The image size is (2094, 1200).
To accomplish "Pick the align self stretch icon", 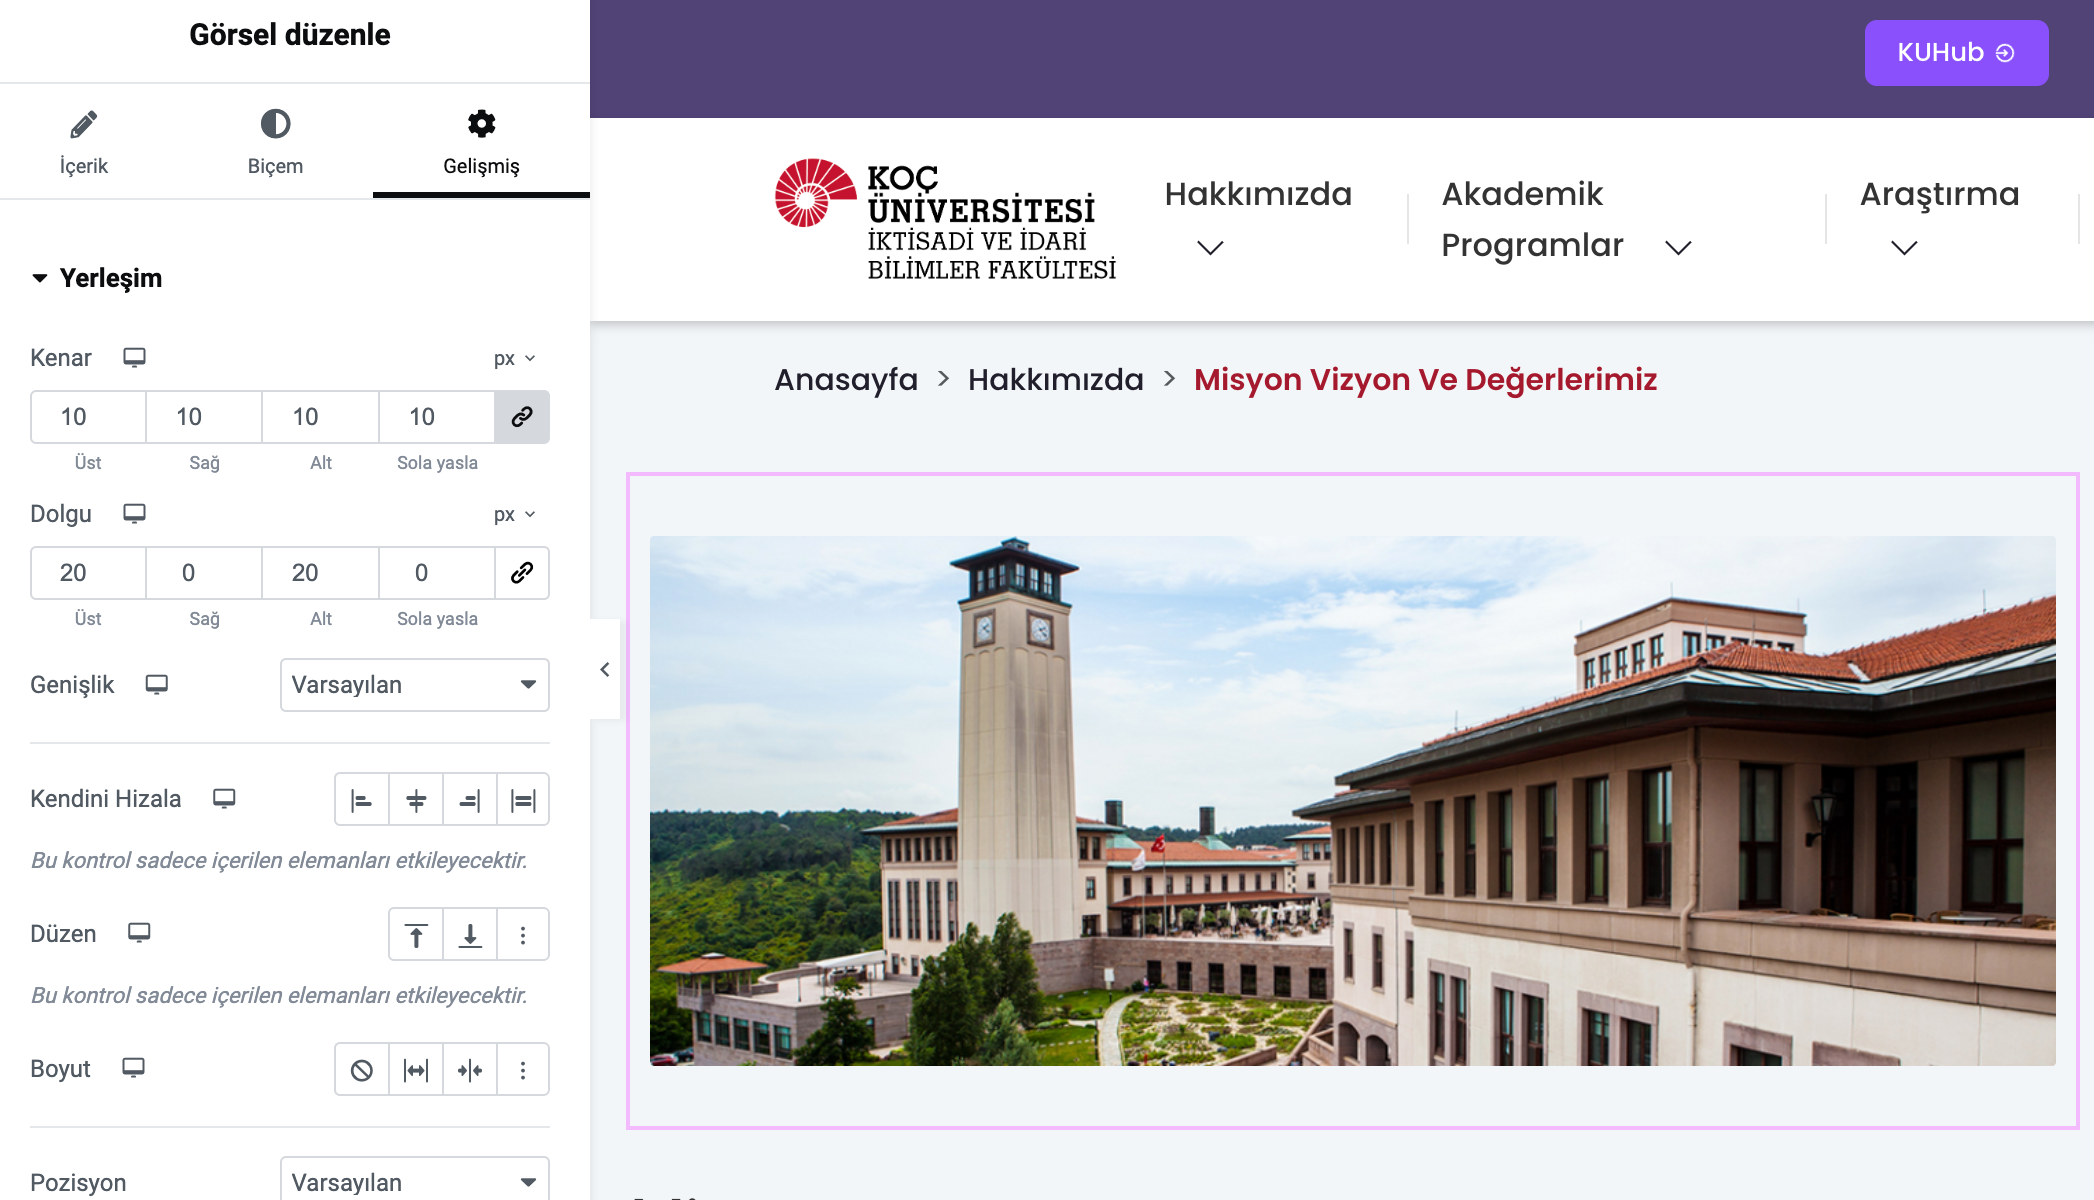I will (523, 800).
